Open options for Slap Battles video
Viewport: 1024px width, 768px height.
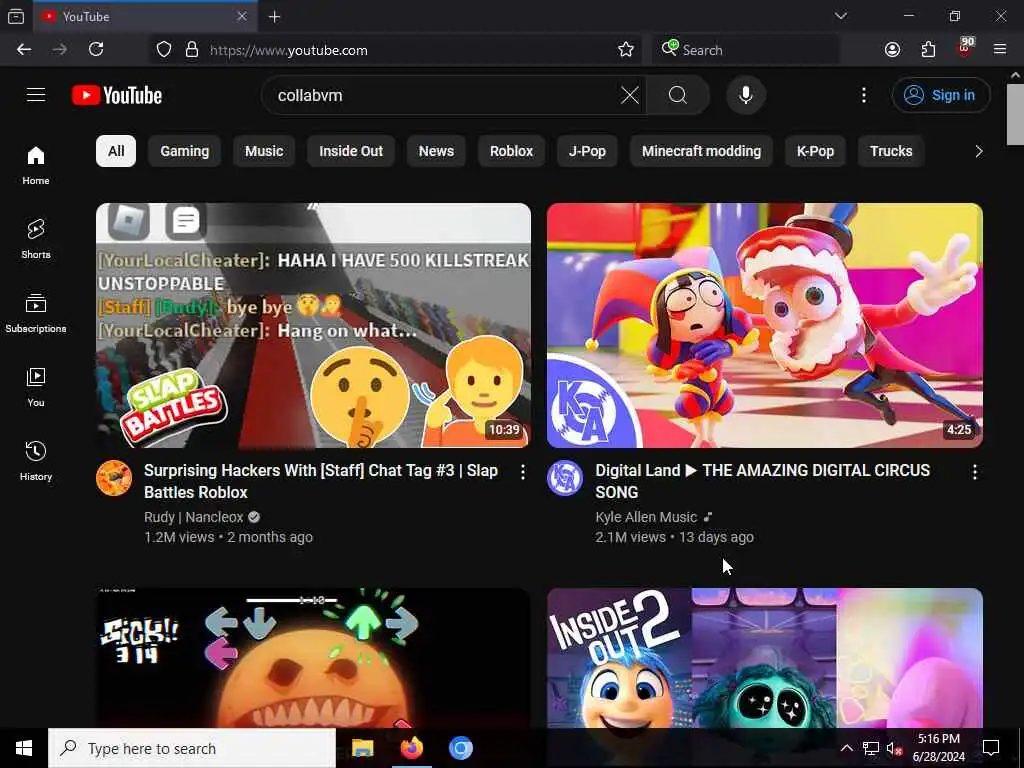522,472
